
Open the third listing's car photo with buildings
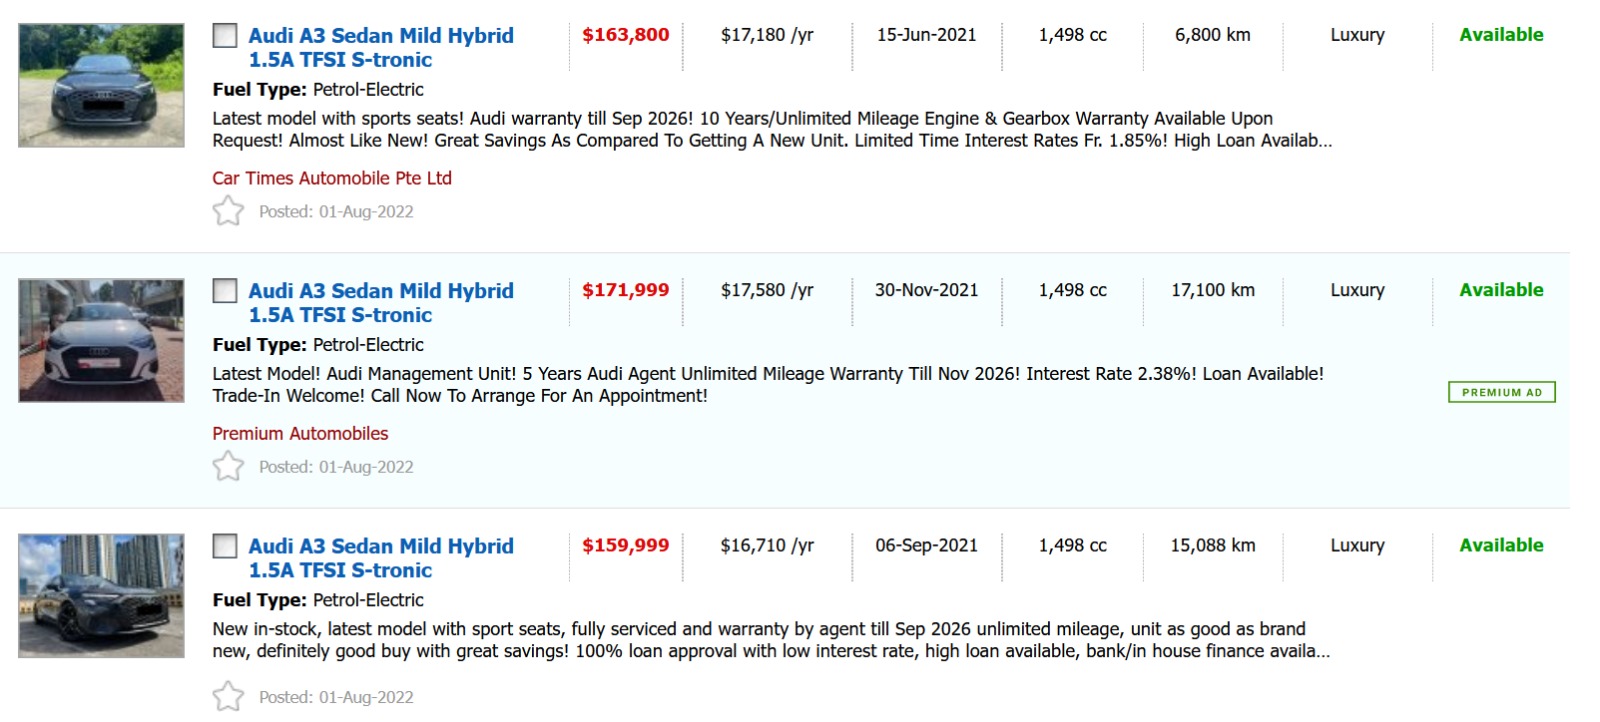tap(101, 596)
